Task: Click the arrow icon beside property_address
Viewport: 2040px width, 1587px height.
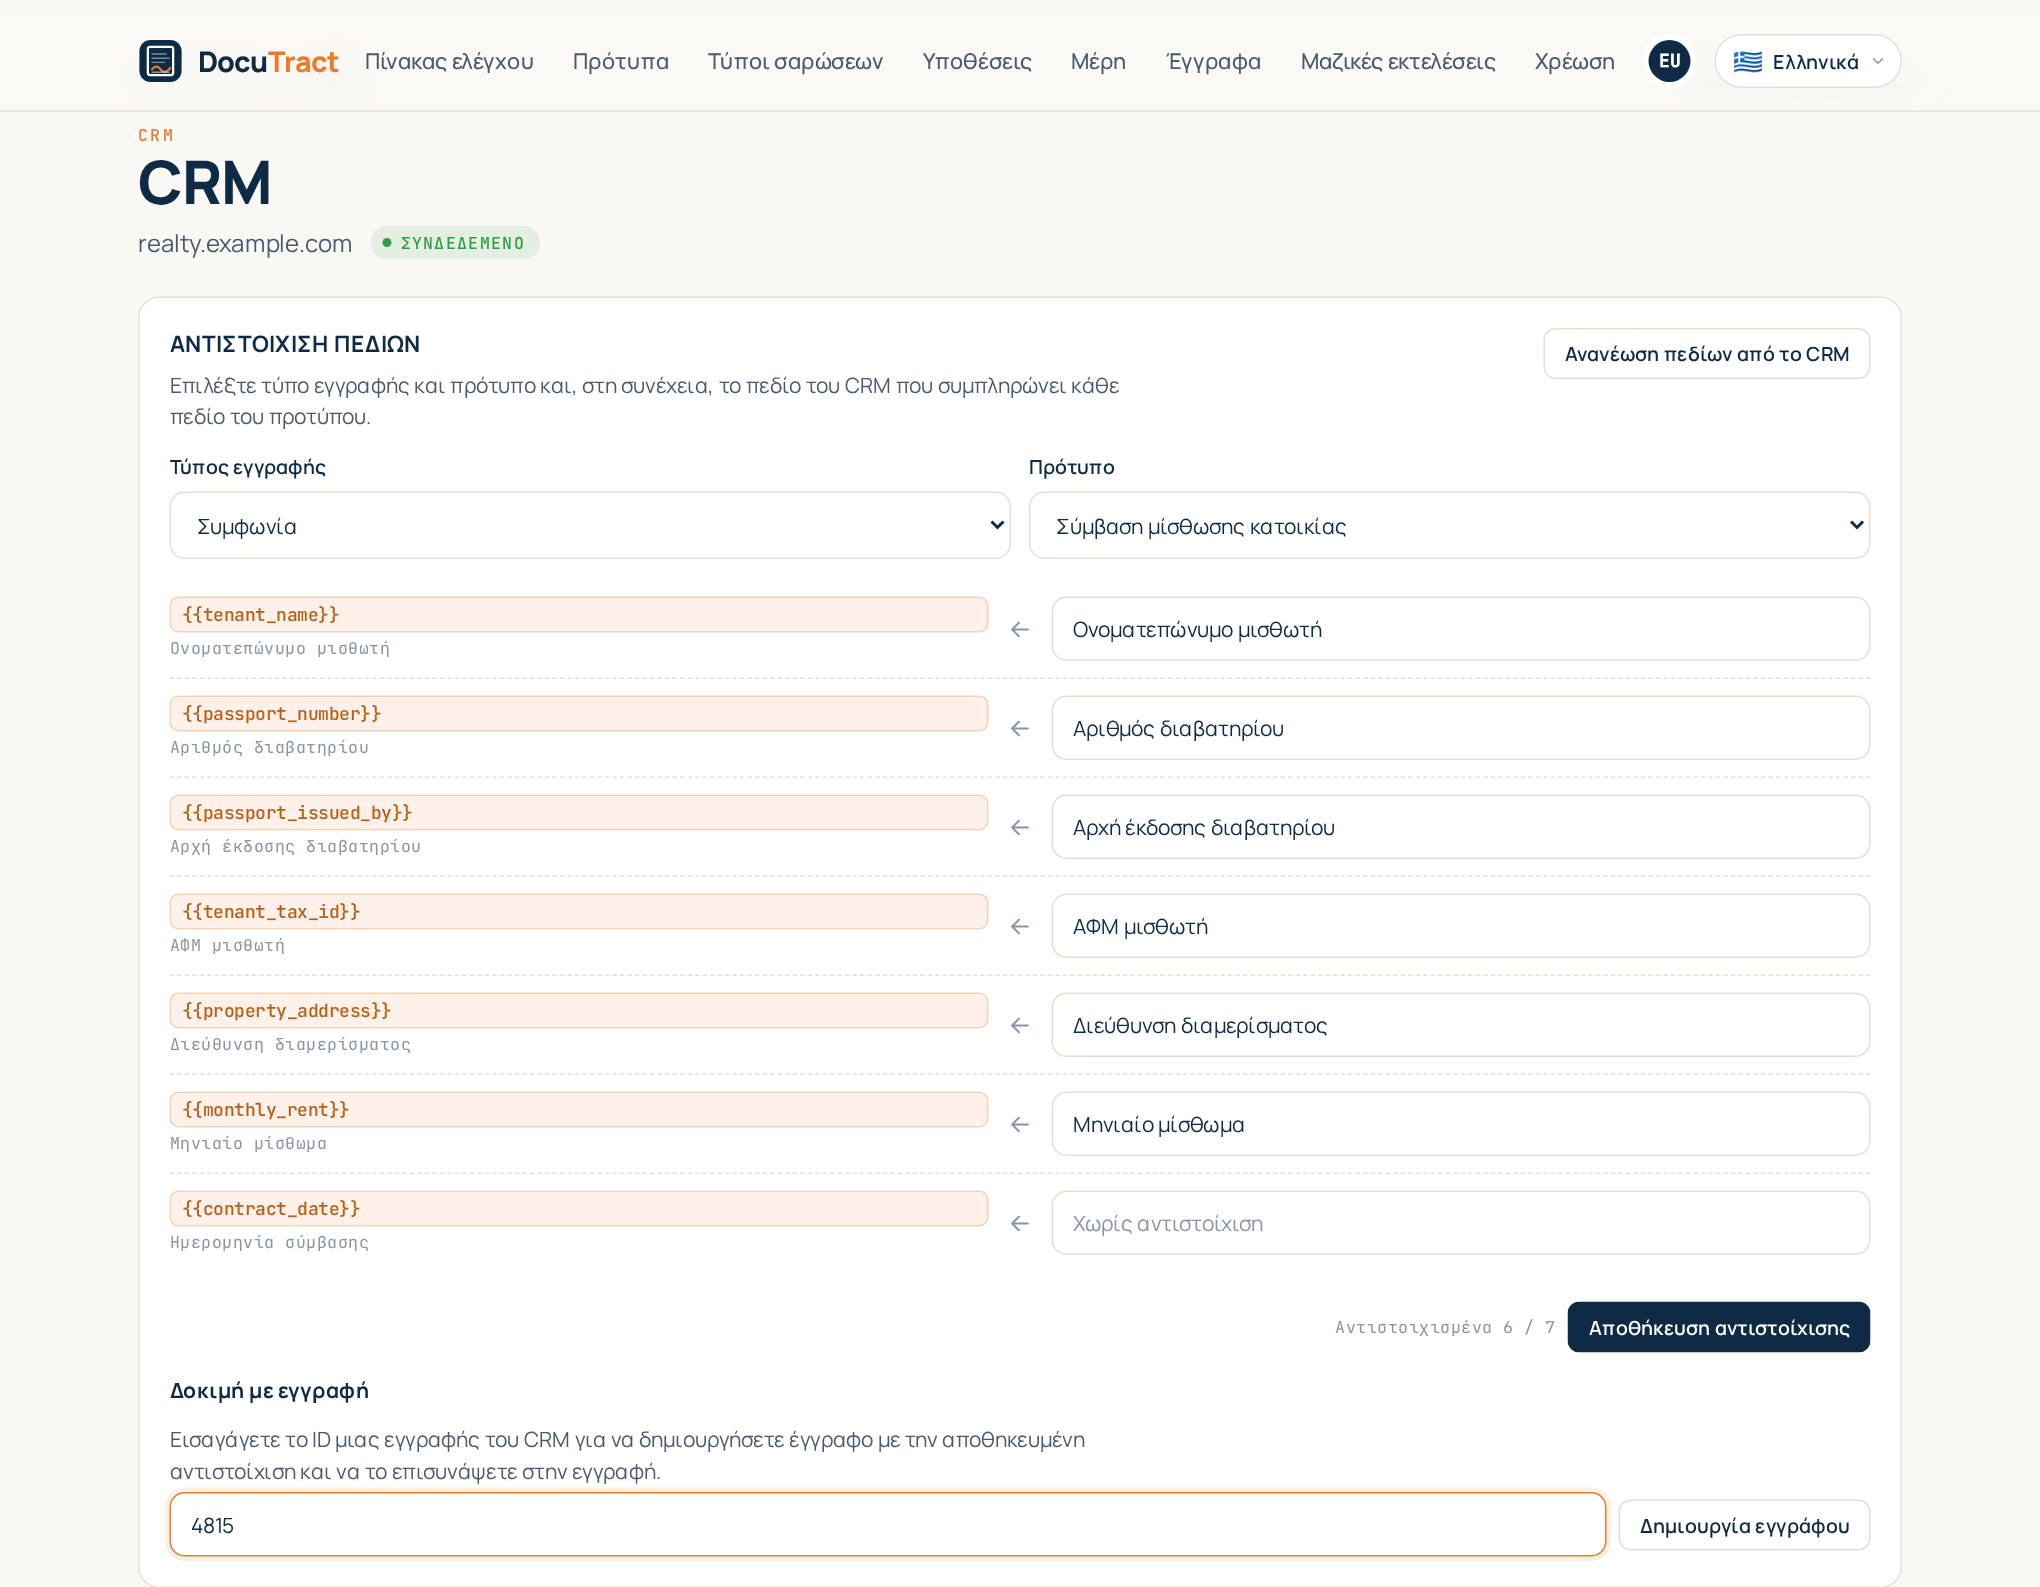Action: (x=1020, y=1025)
